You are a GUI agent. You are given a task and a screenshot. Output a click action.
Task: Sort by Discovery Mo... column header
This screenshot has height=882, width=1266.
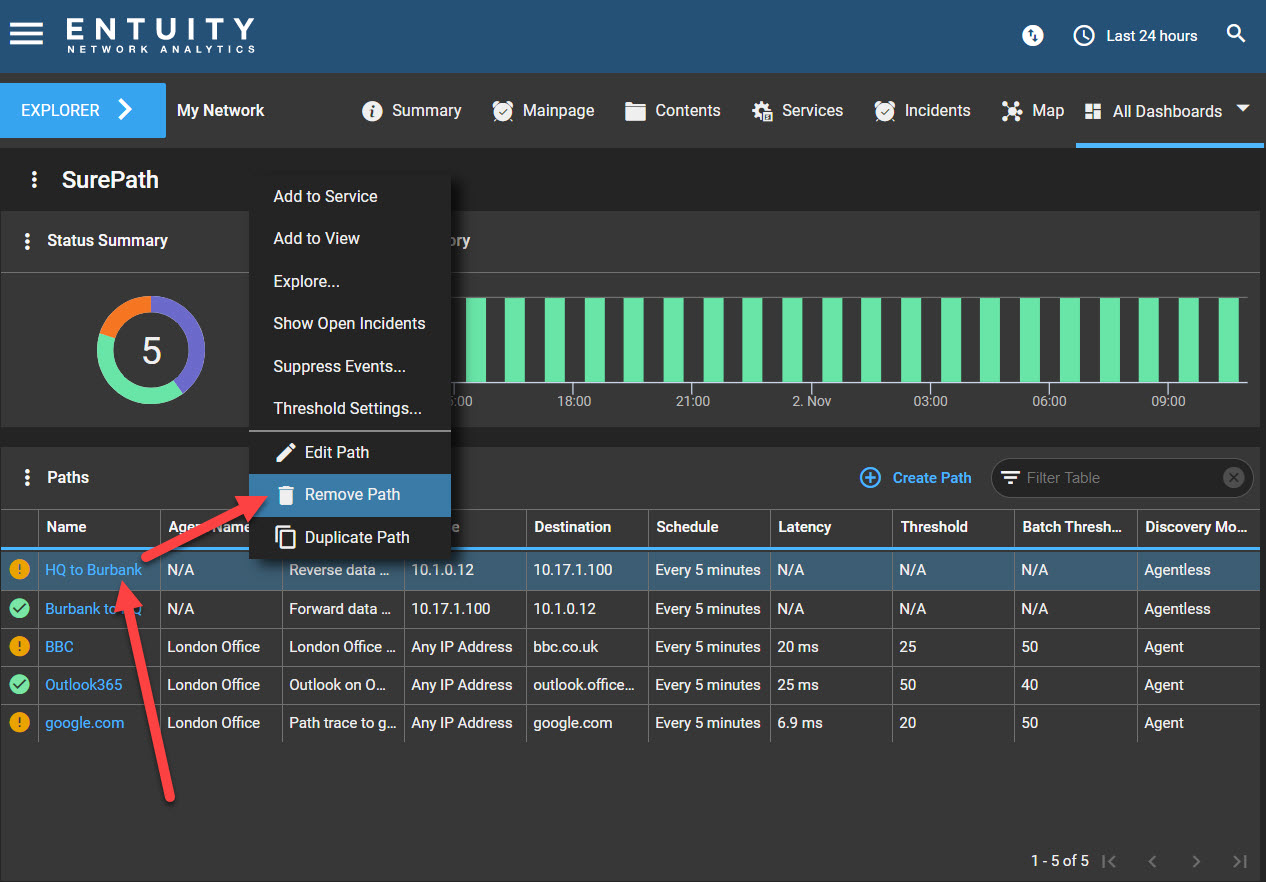point(1200,527)
